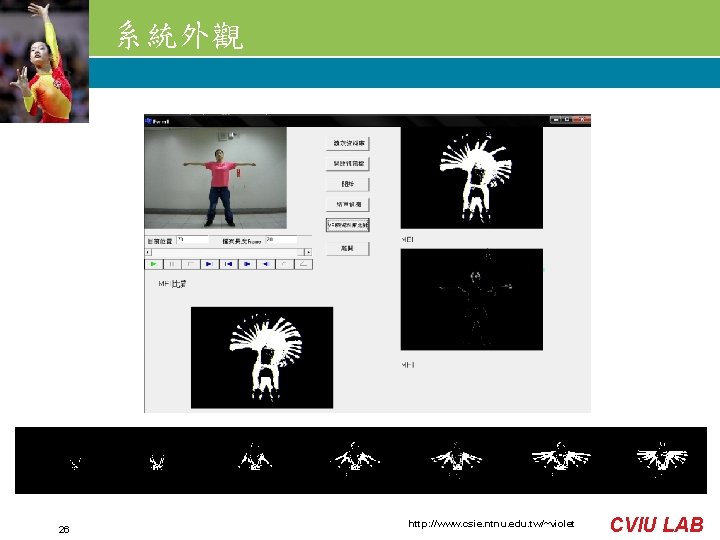Click the Form1 window title bar icon
The image size is (720, 540).
[148, 121]
